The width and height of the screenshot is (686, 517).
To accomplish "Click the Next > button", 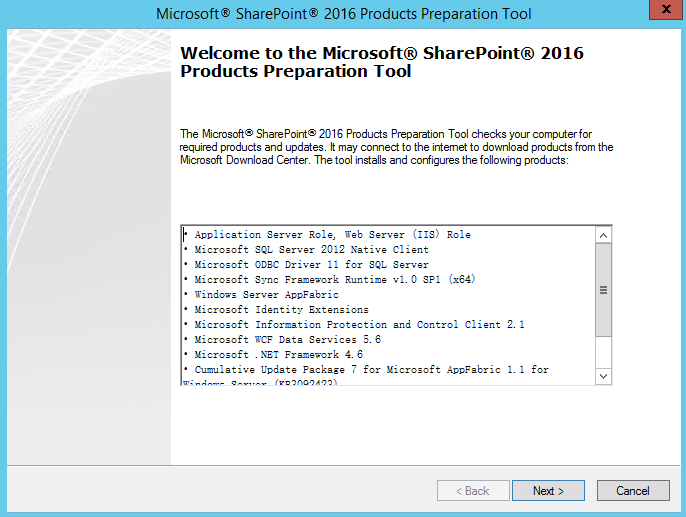I will [548, 491].
